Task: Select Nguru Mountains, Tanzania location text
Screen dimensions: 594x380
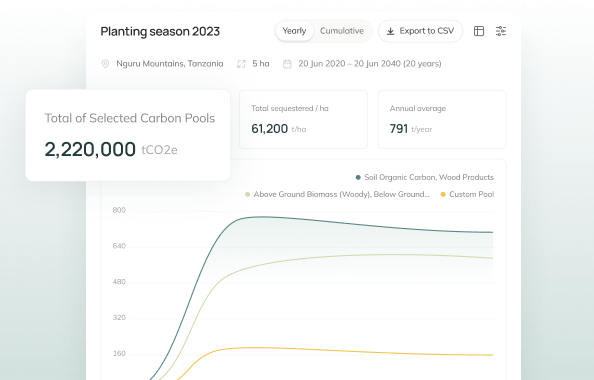Action: pos(170,64)
